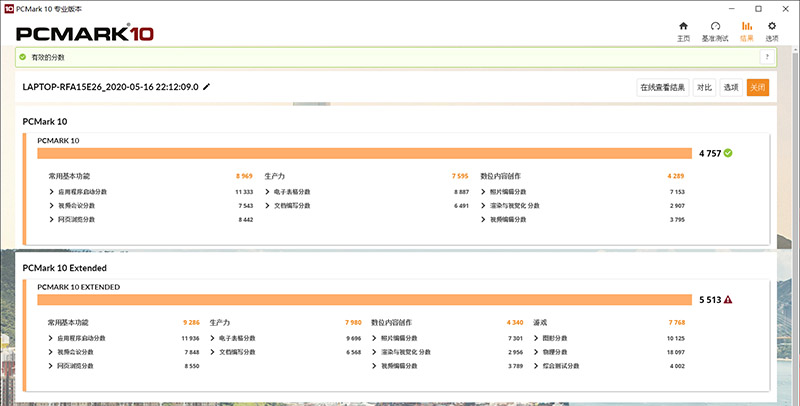800x406 pixels.
Task: Minimize the PCMark 10 window
Action: click(732, 9)
